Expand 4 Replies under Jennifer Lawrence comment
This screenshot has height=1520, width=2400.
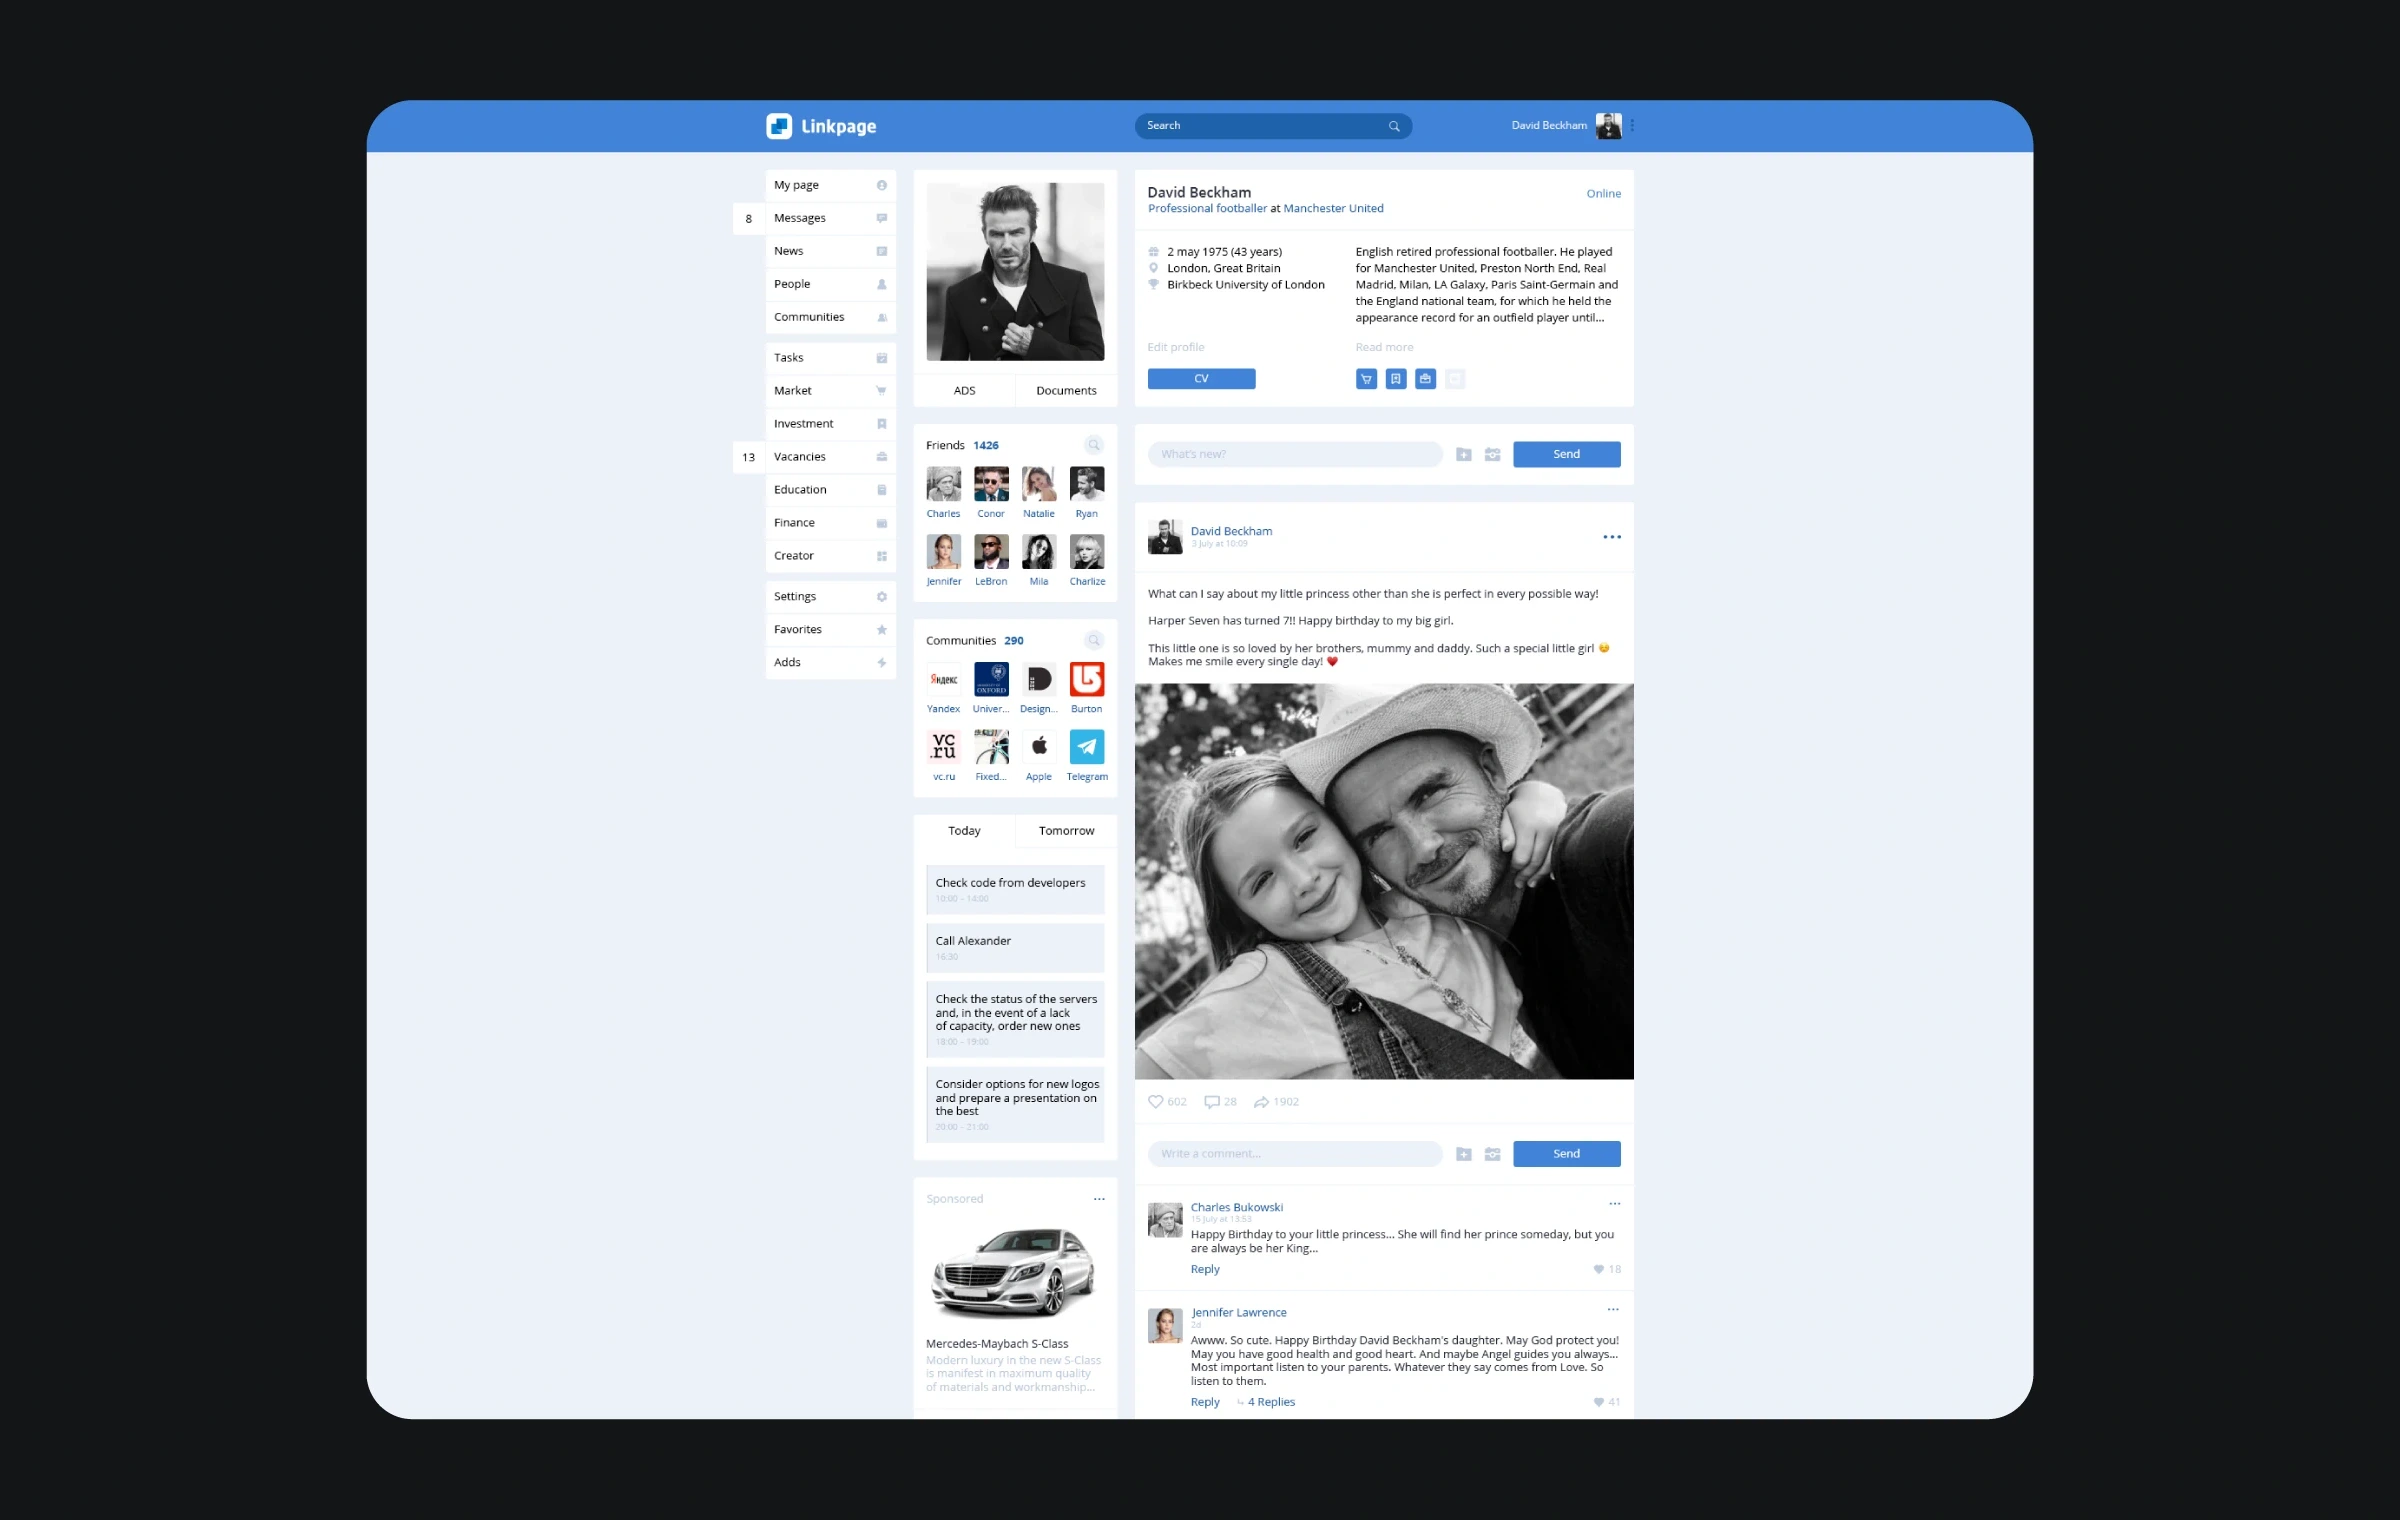1270,1402
